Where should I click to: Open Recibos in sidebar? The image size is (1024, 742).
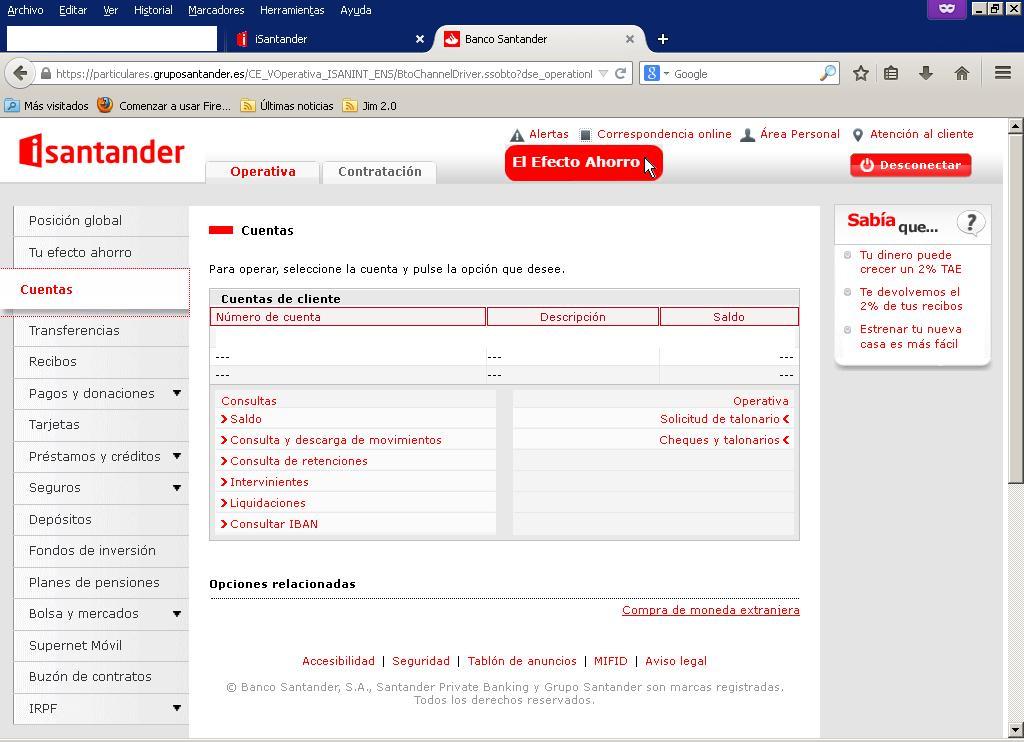tap(101, 362)
